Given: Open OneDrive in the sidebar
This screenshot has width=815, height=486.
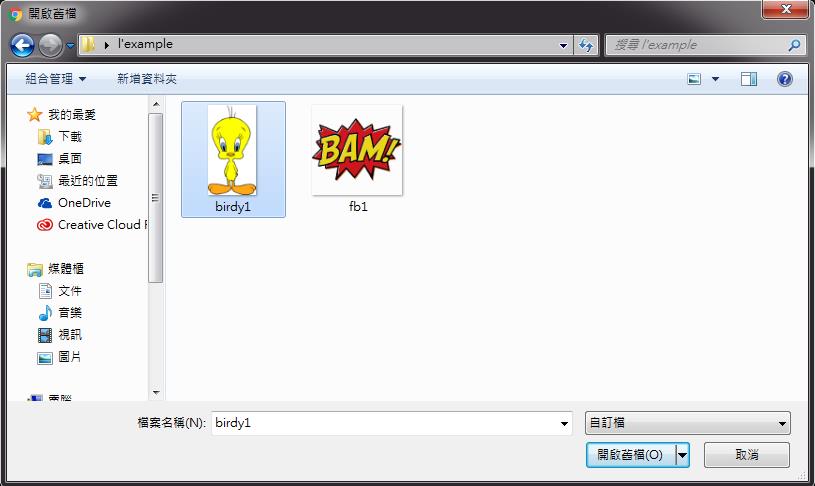Looking at the screenshot, I should 84,203.
